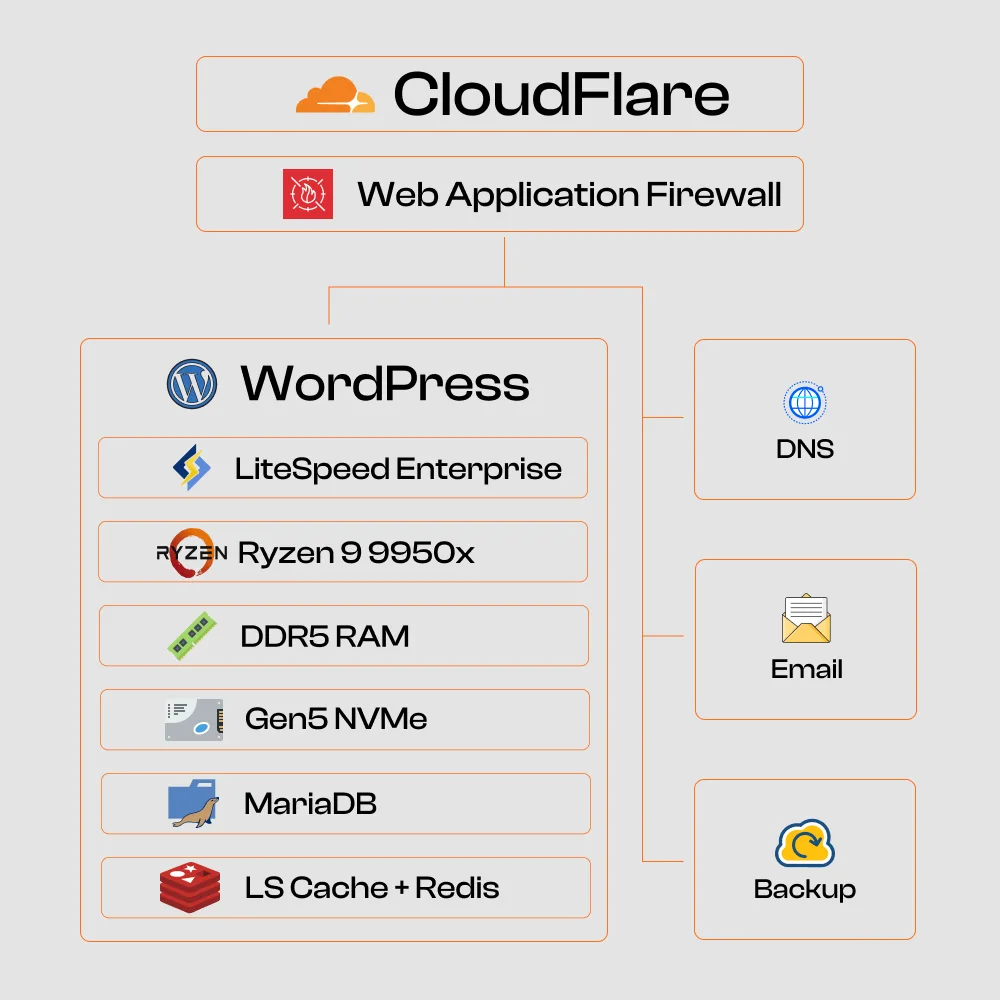This screenshot has height=1000, width=1000.
Task: Select the CloudFlare title text
Action: coord(561,94)
